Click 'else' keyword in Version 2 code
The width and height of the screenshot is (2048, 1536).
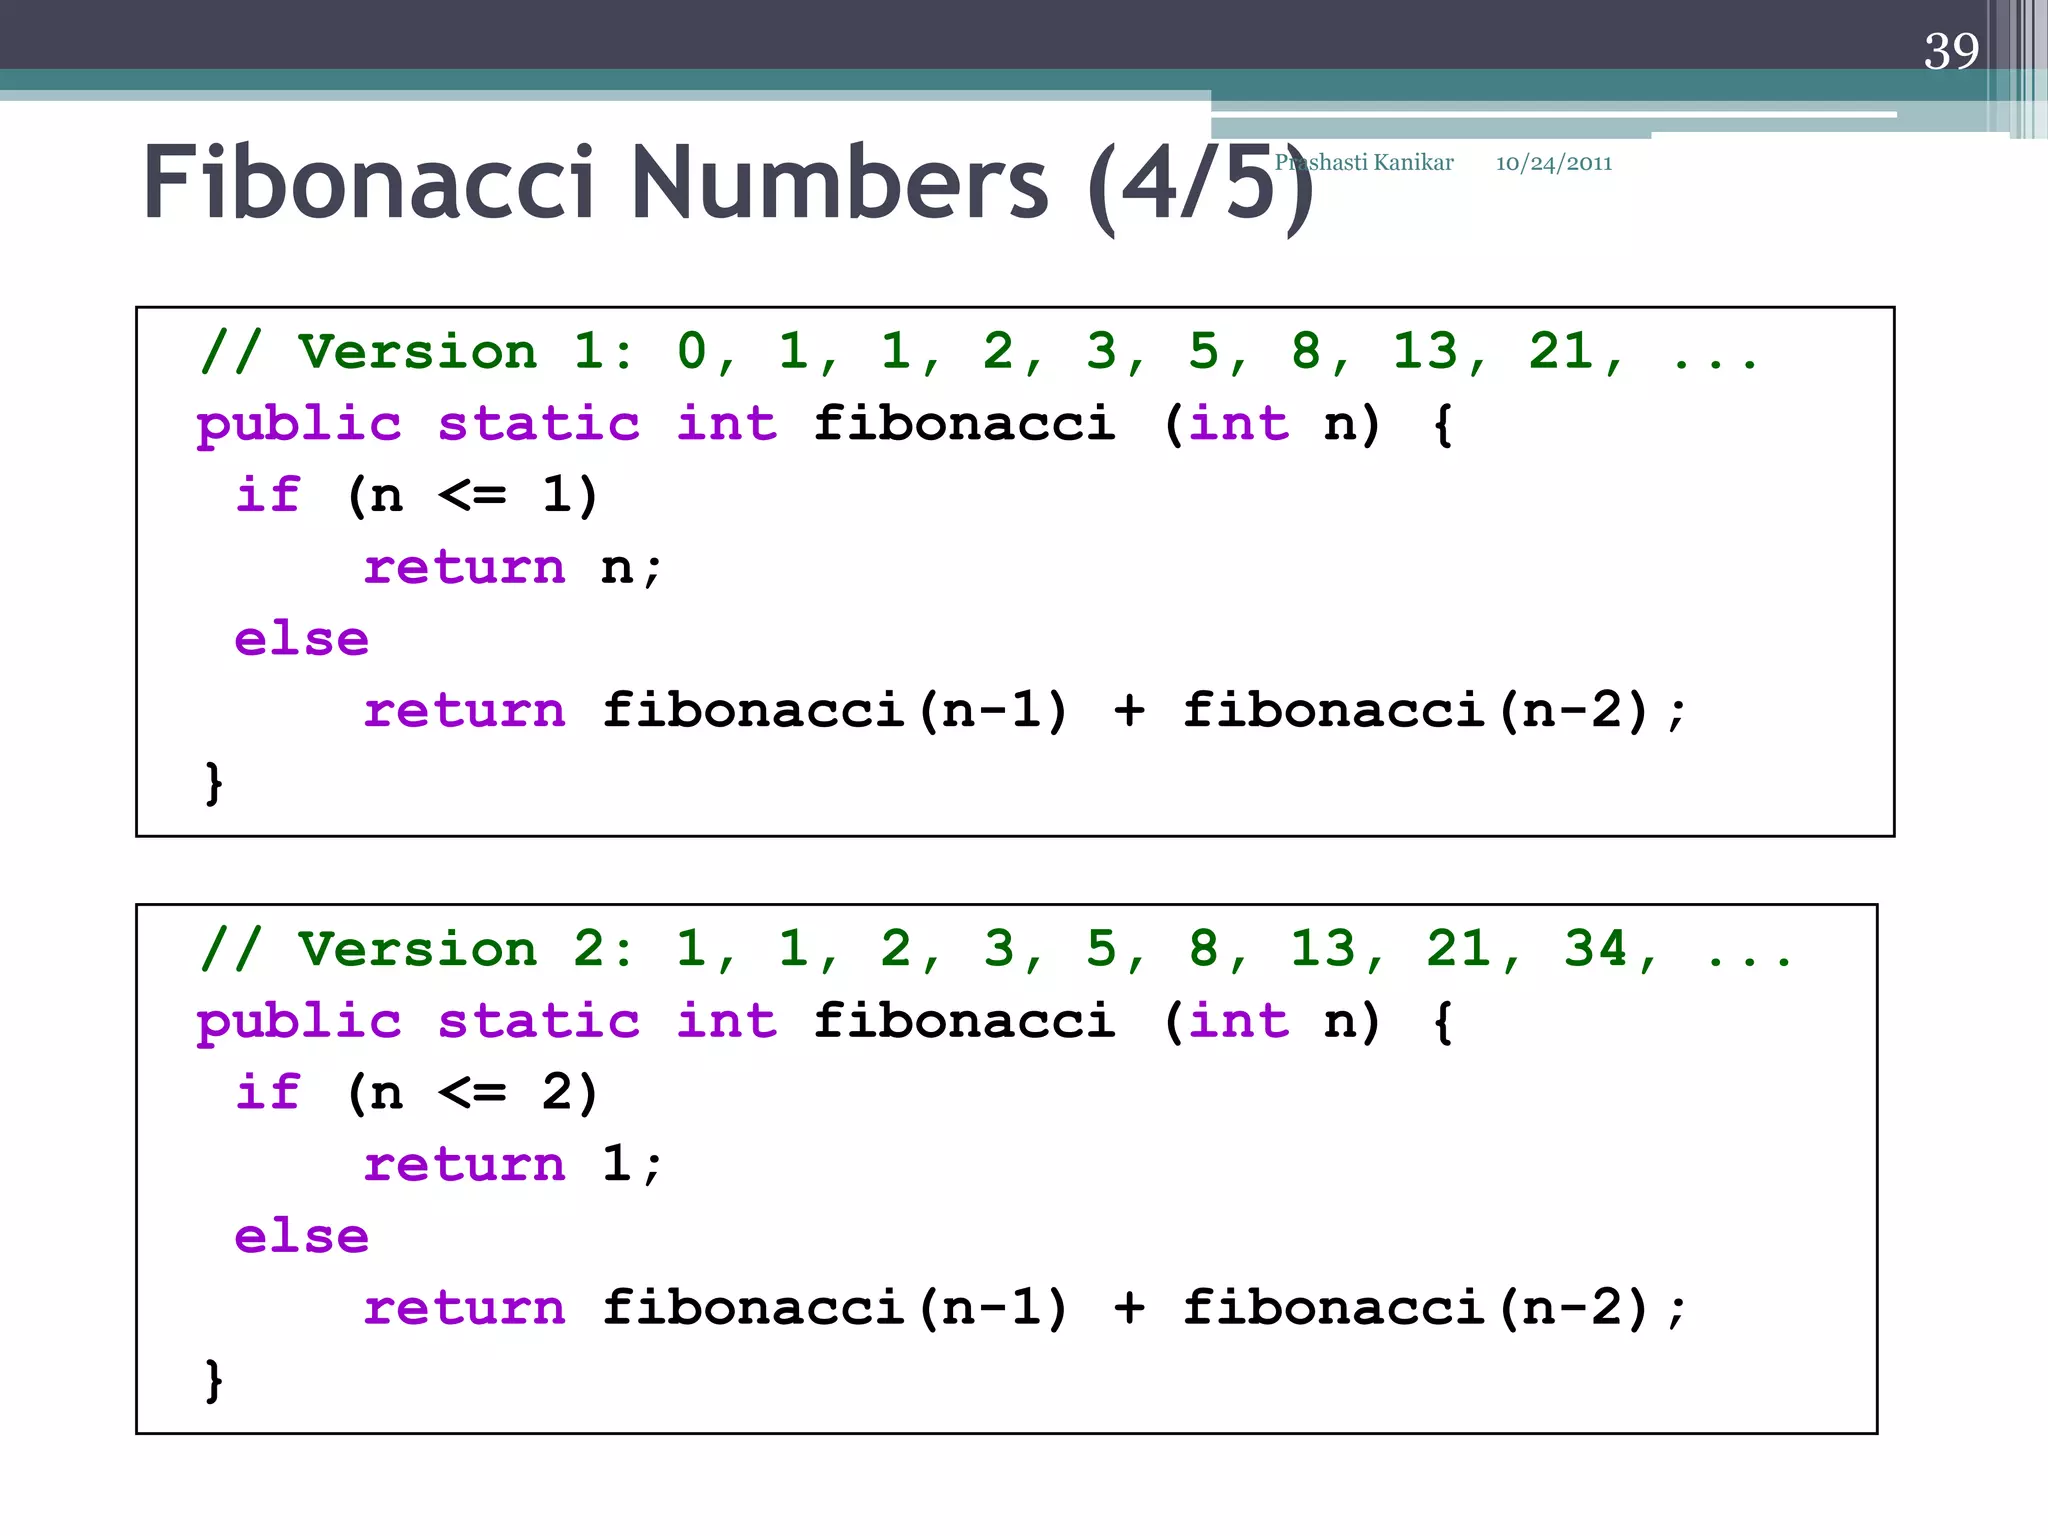click(x=301, y=1236)
